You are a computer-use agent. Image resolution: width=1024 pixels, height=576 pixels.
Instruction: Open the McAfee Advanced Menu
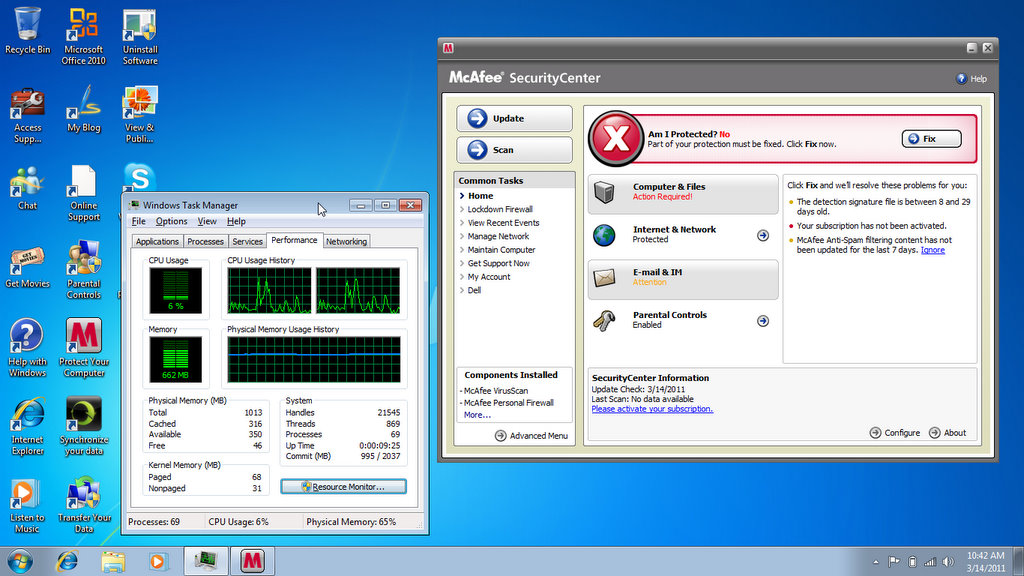[531, 436]
